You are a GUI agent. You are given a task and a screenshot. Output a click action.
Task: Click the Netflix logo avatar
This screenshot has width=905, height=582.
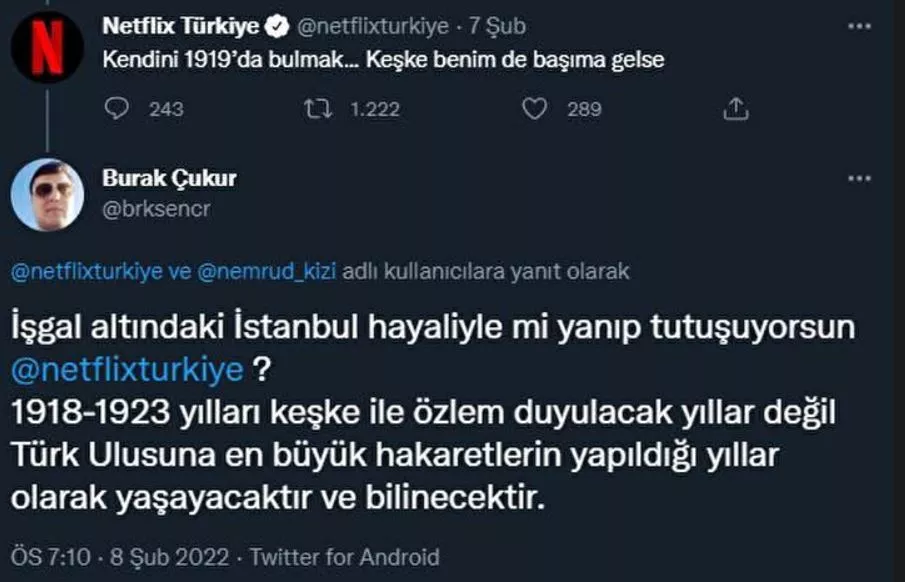[x=47, y=45]
